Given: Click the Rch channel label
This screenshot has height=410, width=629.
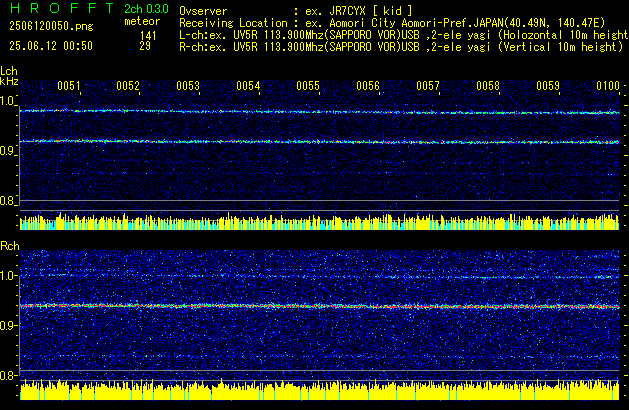Looking at the screenshot, I should [10, 246].
